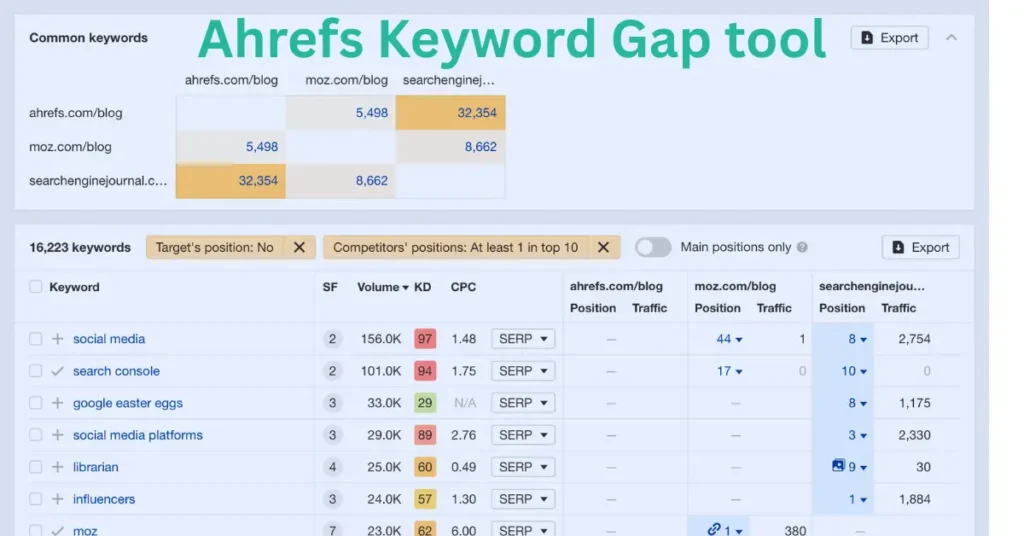Check the google easter eggs checkbox

point(35,403)
